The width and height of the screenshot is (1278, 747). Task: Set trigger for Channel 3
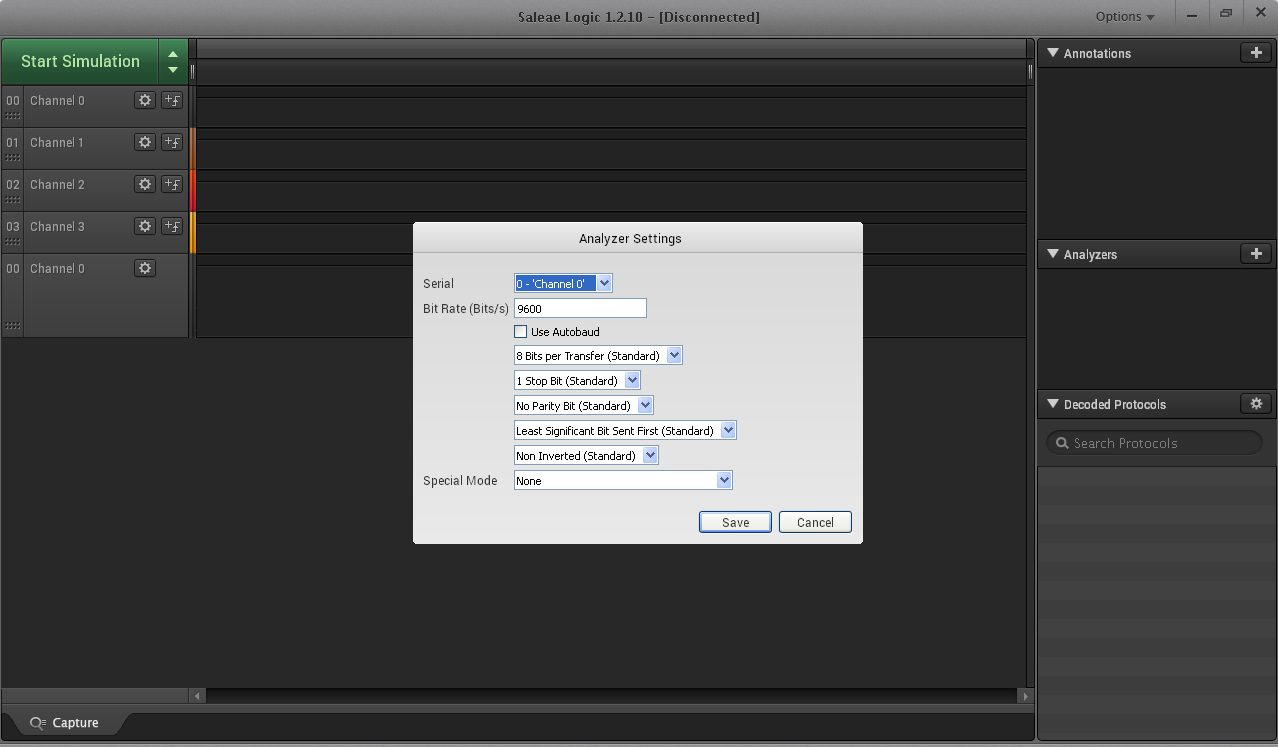tap(172, 226)
